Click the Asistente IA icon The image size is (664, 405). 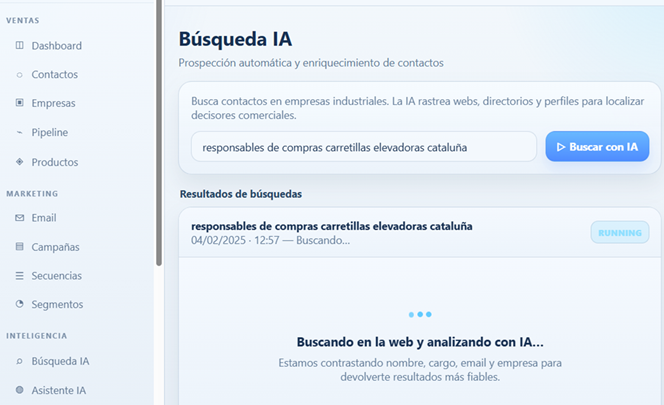pyautogui.click(x=20, y=389)
